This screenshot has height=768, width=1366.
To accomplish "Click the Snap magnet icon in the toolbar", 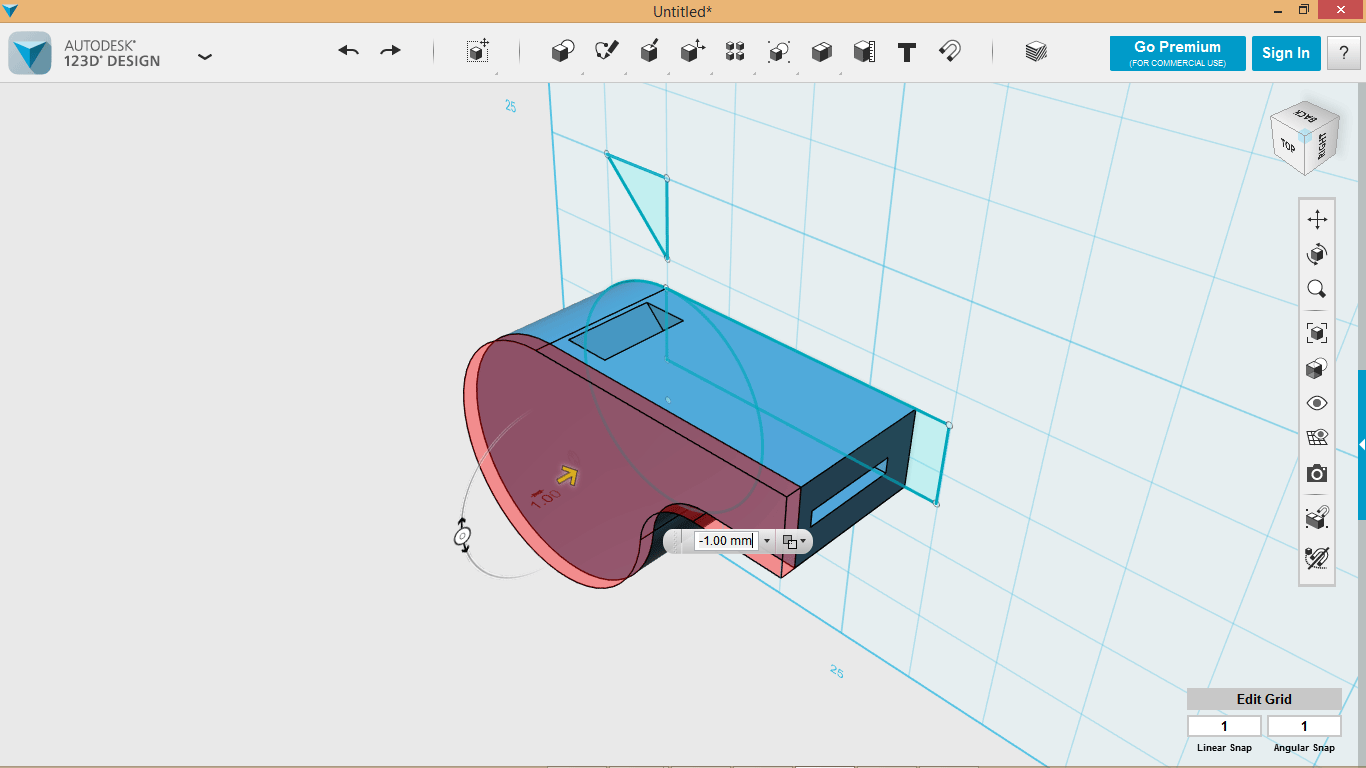I will click(950, 52).
